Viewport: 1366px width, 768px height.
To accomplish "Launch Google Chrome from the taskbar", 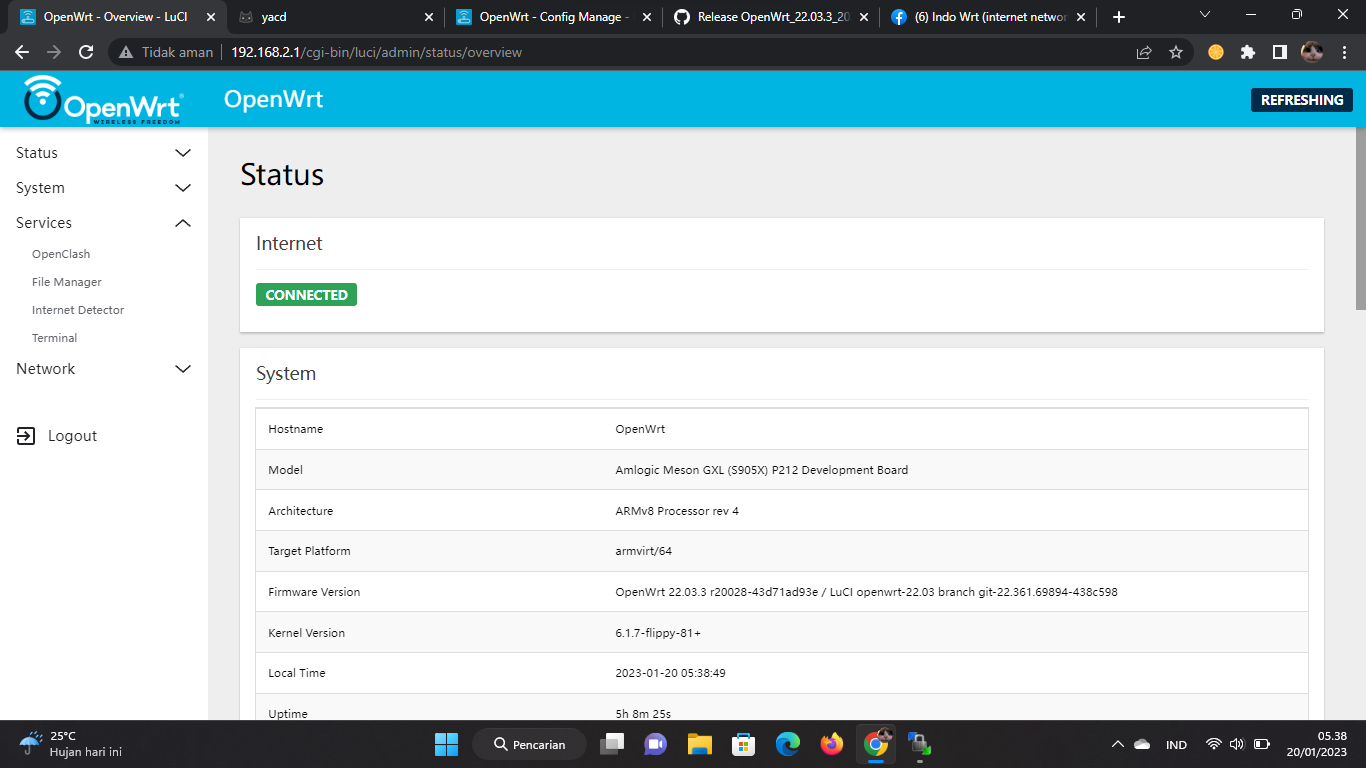I will click(876, 744).
